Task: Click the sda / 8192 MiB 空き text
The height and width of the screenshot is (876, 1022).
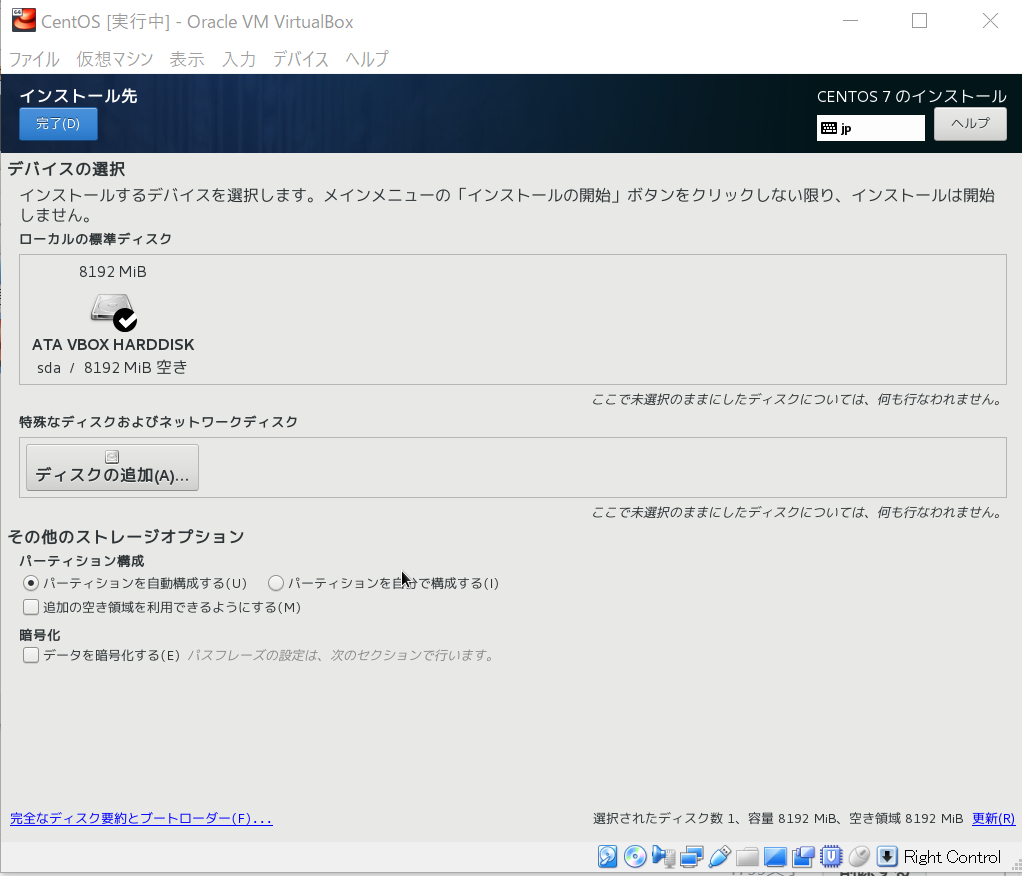Action: coord(112,368)
